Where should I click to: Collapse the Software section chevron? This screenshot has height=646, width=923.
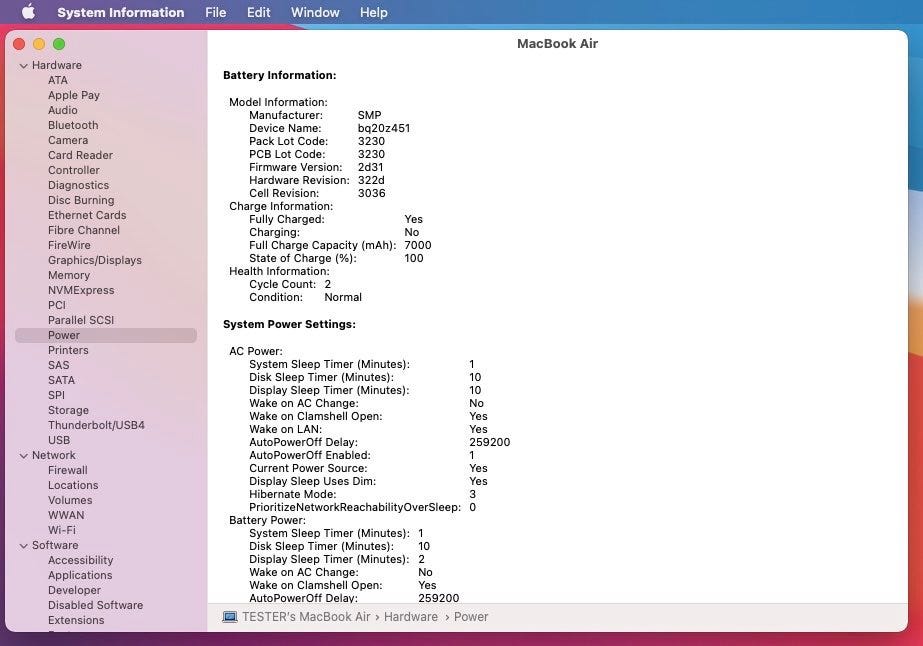coord(24,546)
